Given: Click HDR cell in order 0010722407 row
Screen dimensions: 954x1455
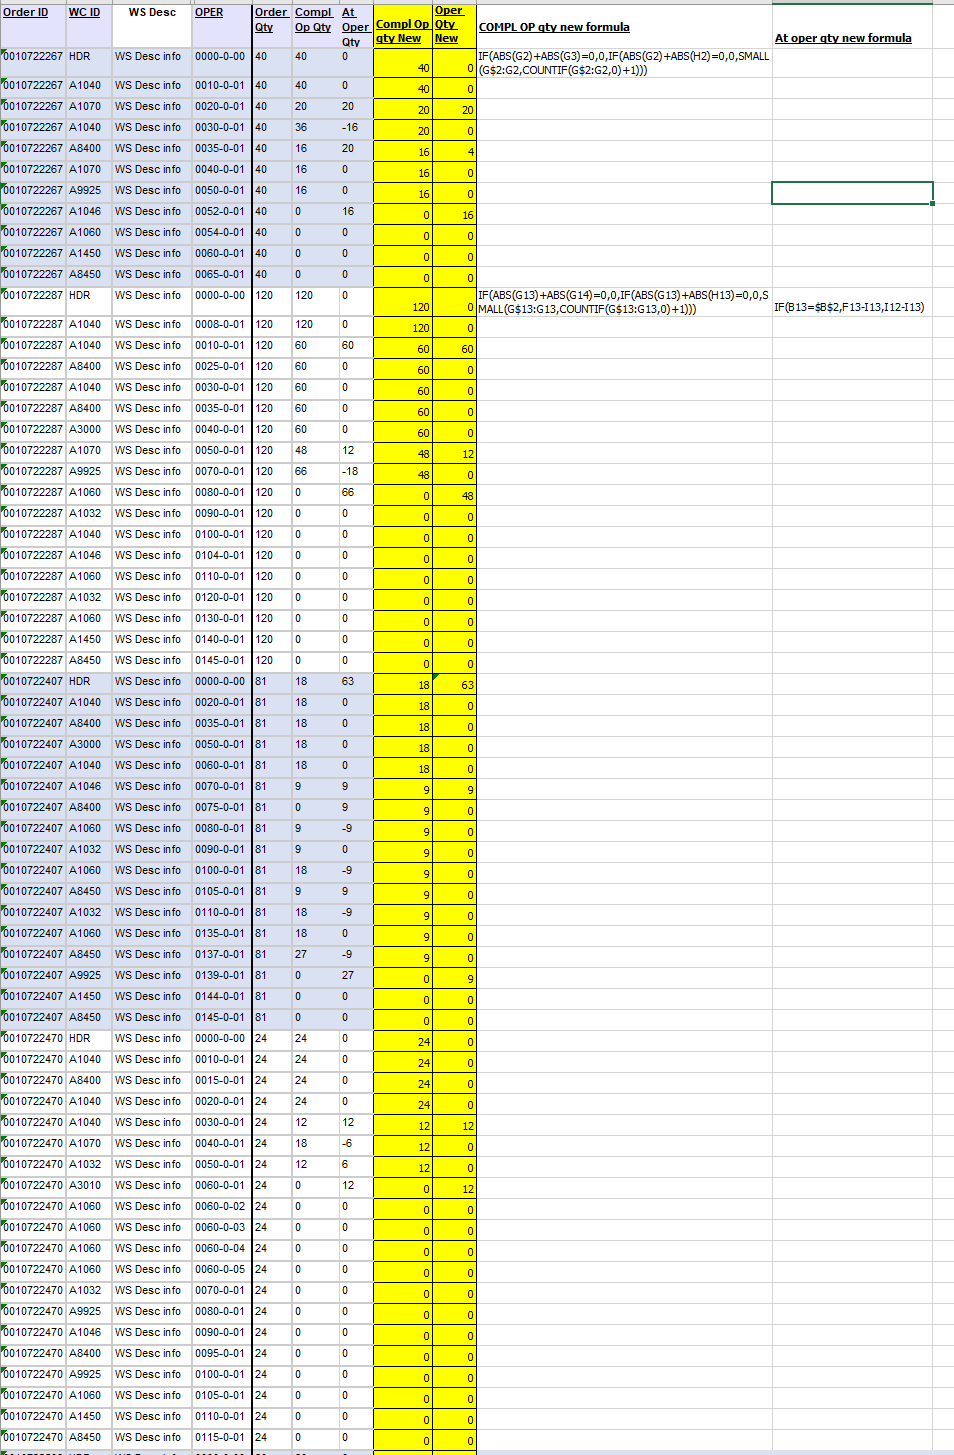Looking at the screenshot, I should pyautogui.click(x=88, y=681).
